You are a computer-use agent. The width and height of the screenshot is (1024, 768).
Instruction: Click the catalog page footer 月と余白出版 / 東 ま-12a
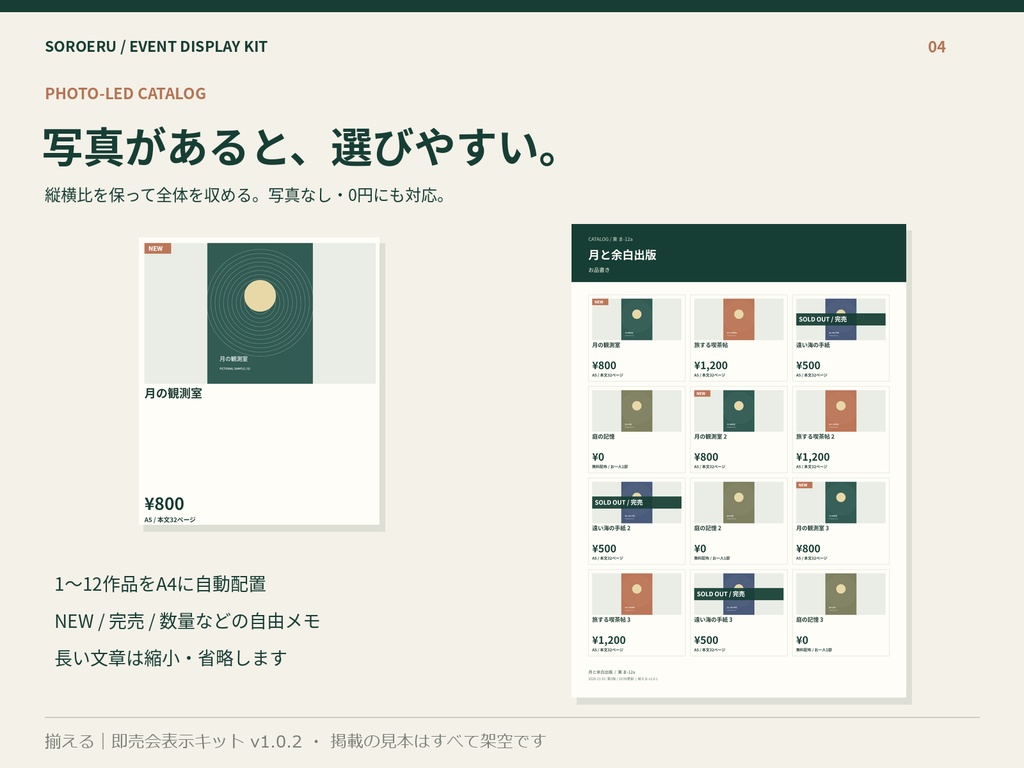(x=611, y=671)
